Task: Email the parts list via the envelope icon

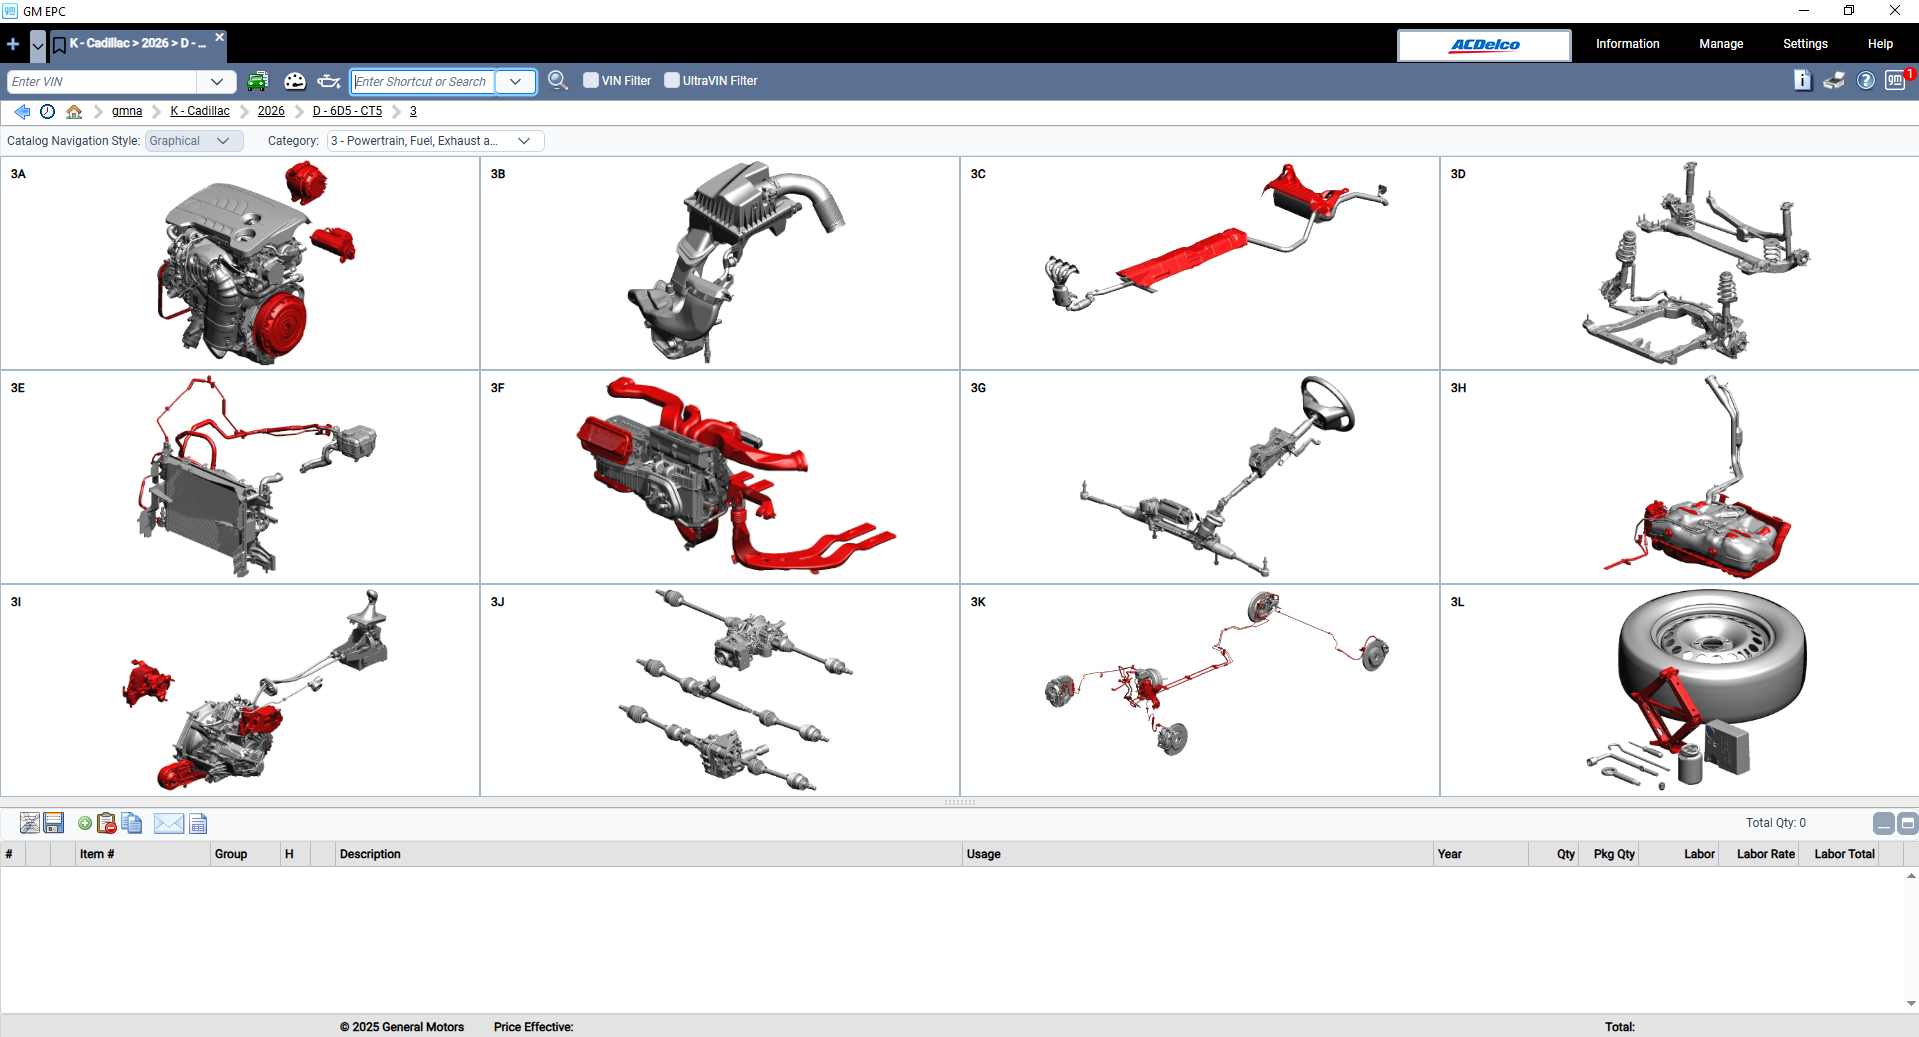Action: pos(168,823)
